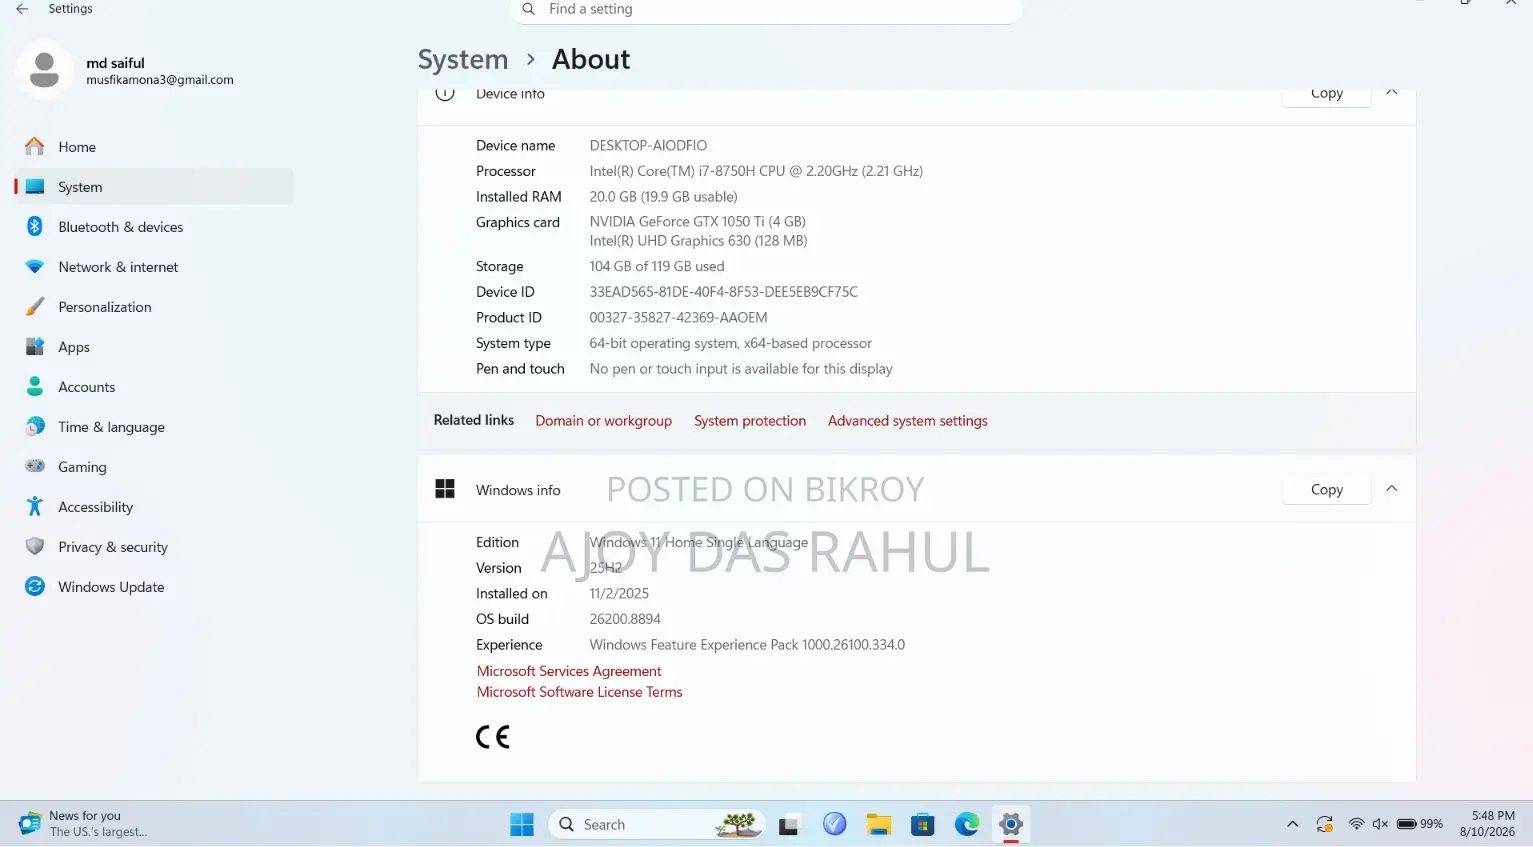1533x847 pixels.
Task: Open Network & internet via its Wi-Fi icon
Action: [35, 267]
